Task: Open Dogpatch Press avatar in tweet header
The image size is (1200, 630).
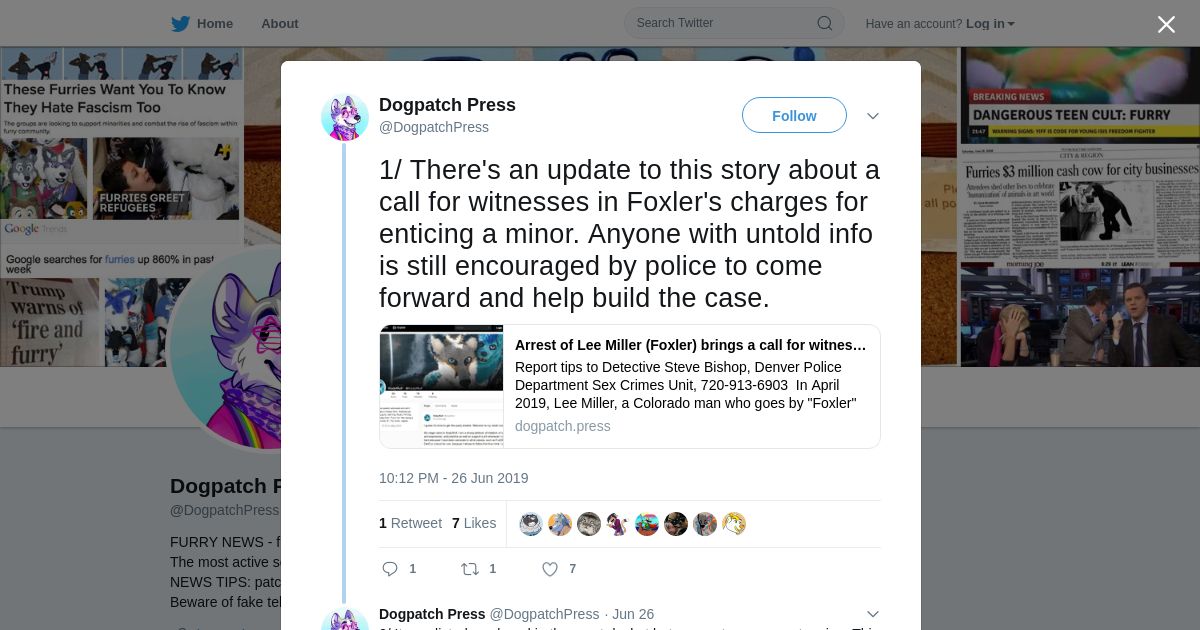Action: click(x=345, y=117)
